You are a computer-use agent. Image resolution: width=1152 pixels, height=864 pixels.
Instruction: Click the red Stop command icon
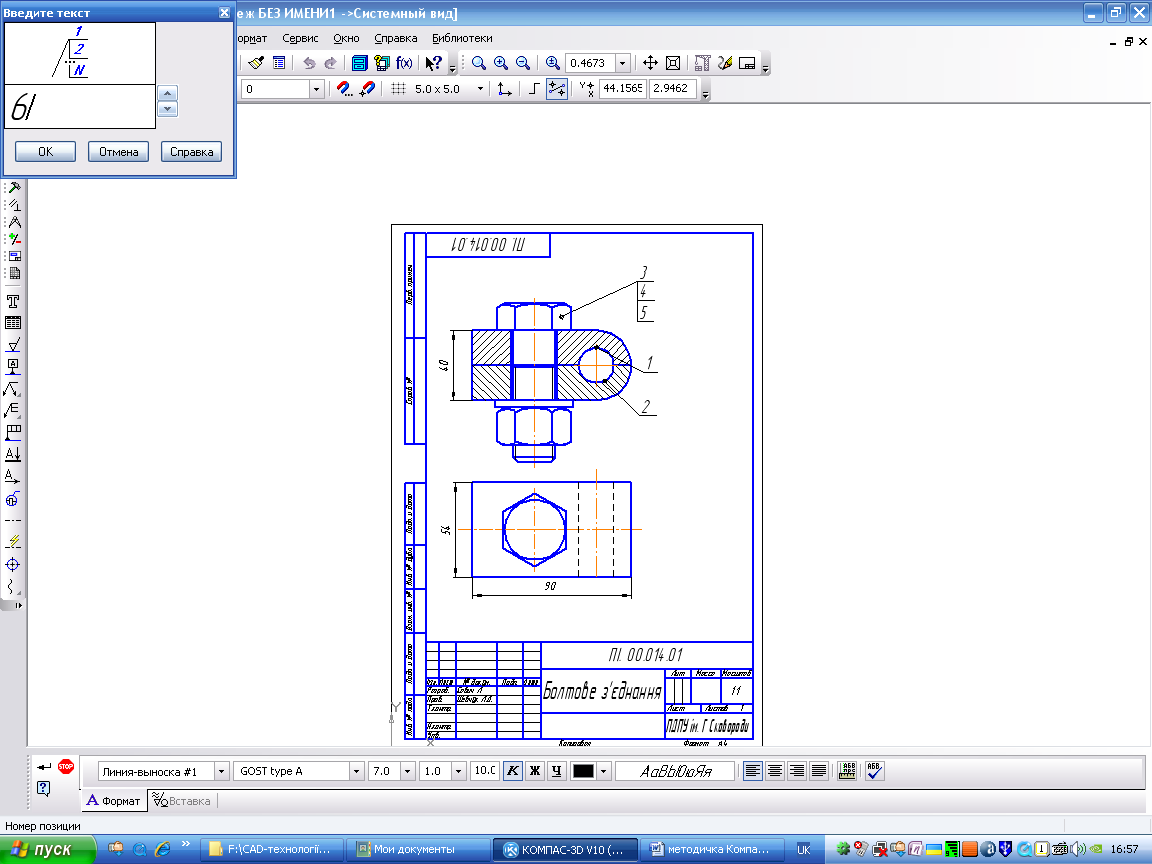tap(66, 767)
